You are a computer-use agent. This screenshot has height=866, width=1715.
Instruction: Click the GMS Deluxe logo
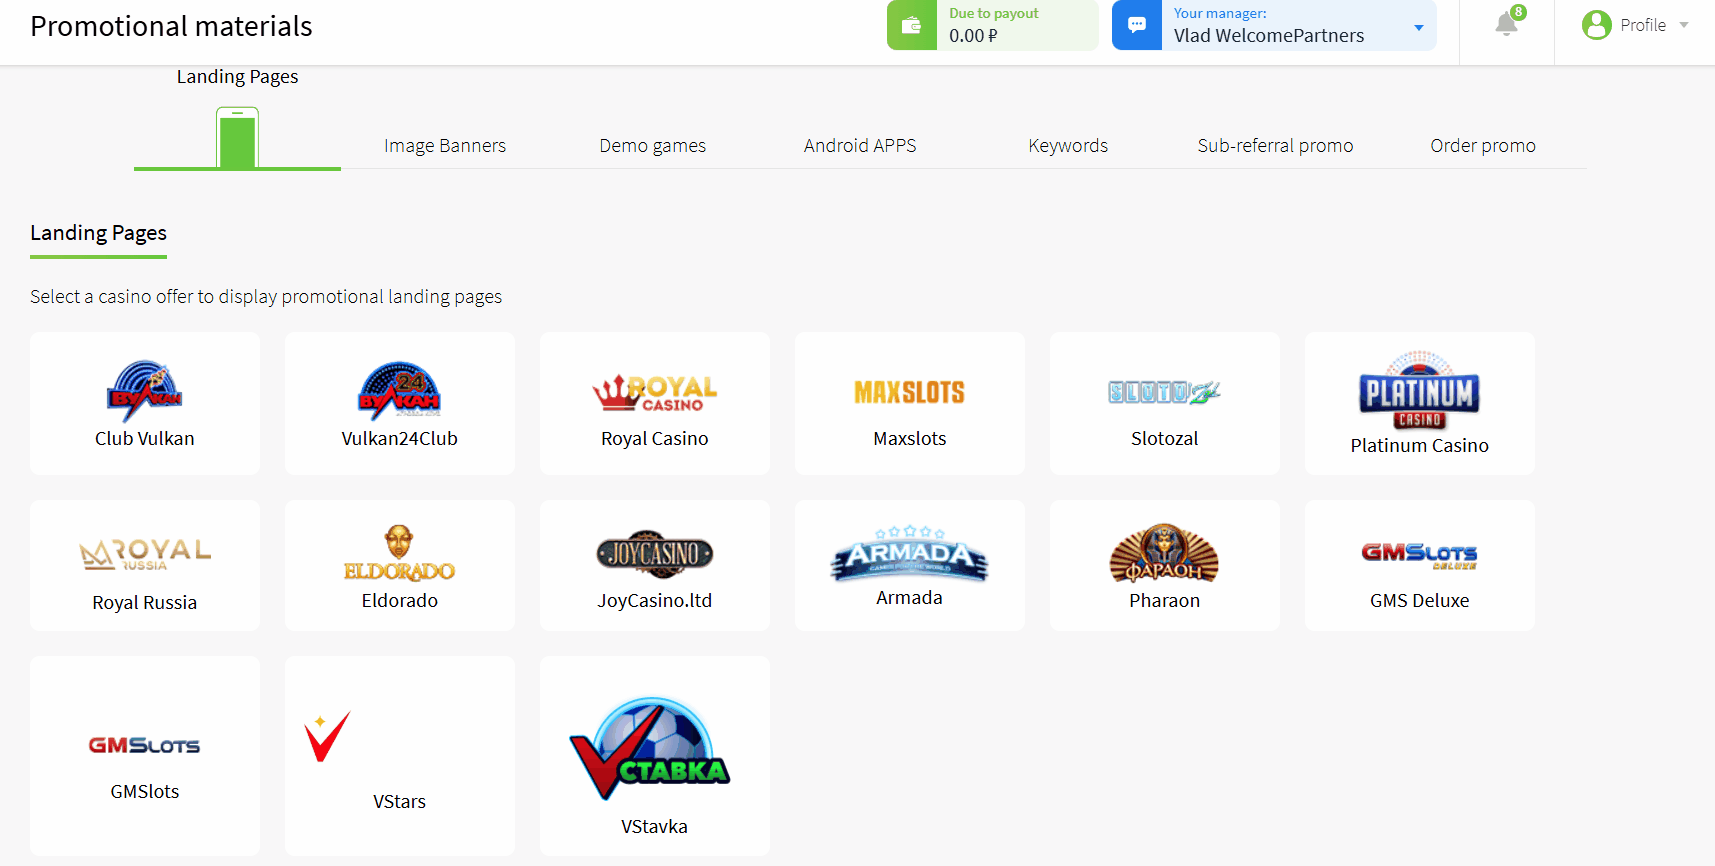[1420, 555]
